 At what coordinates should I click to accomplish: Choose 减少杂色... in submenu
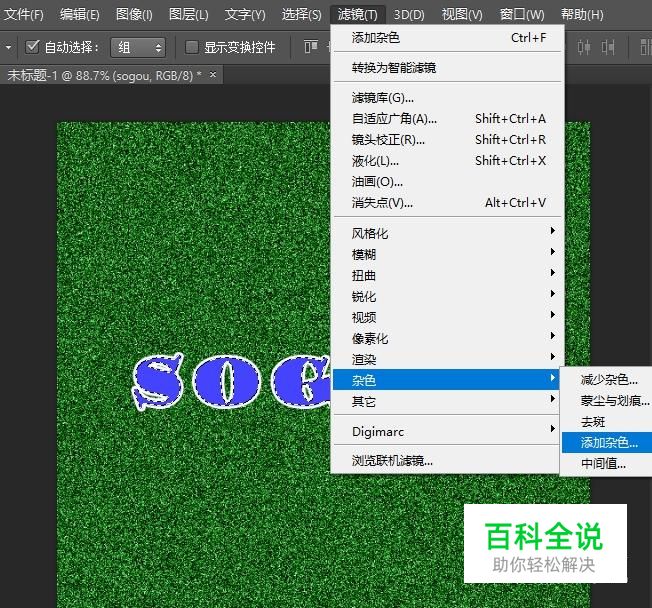[x=607, y=380]
